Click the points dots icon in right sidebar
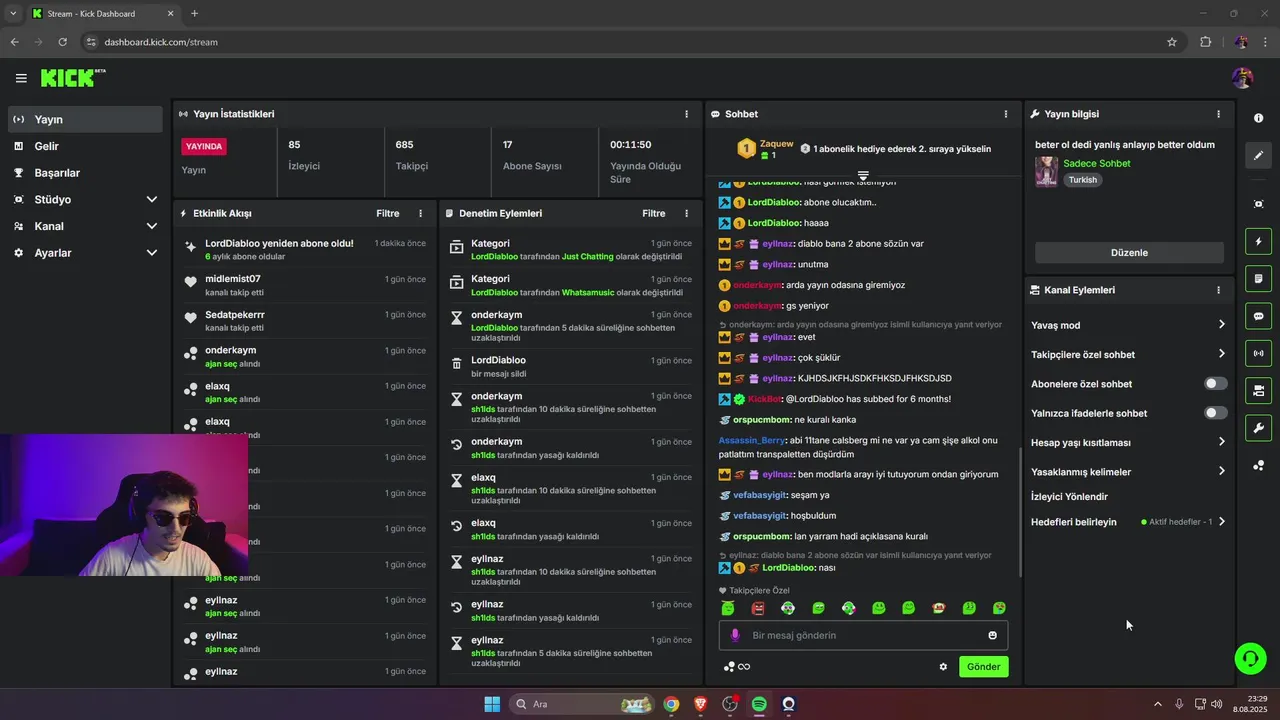The height and width of the screenshot is (720, 1280). tap(1258, 466)
